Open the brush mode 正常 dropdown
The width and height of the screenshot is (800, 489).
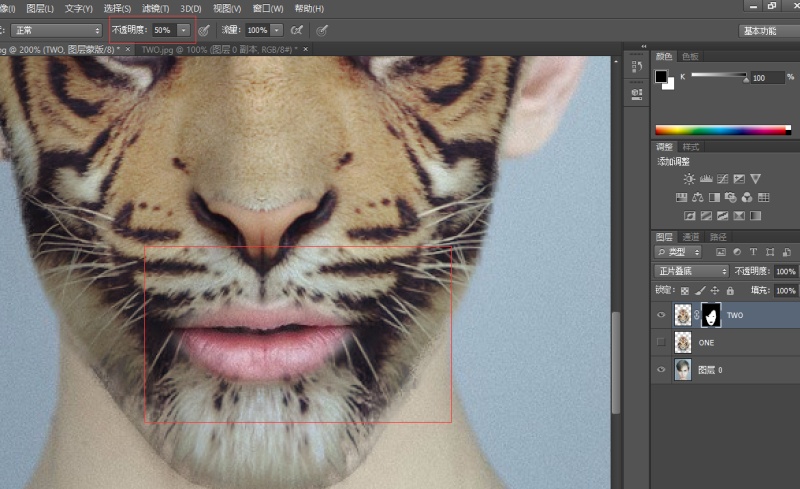click(57, 31)
